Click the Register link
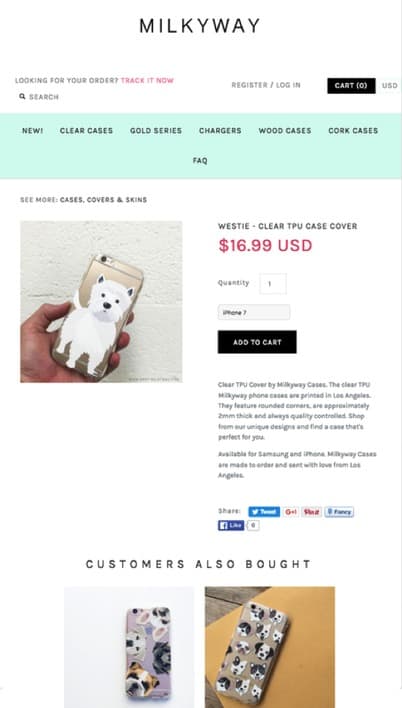Screen dimensions: 402x708 coord(249,85)
